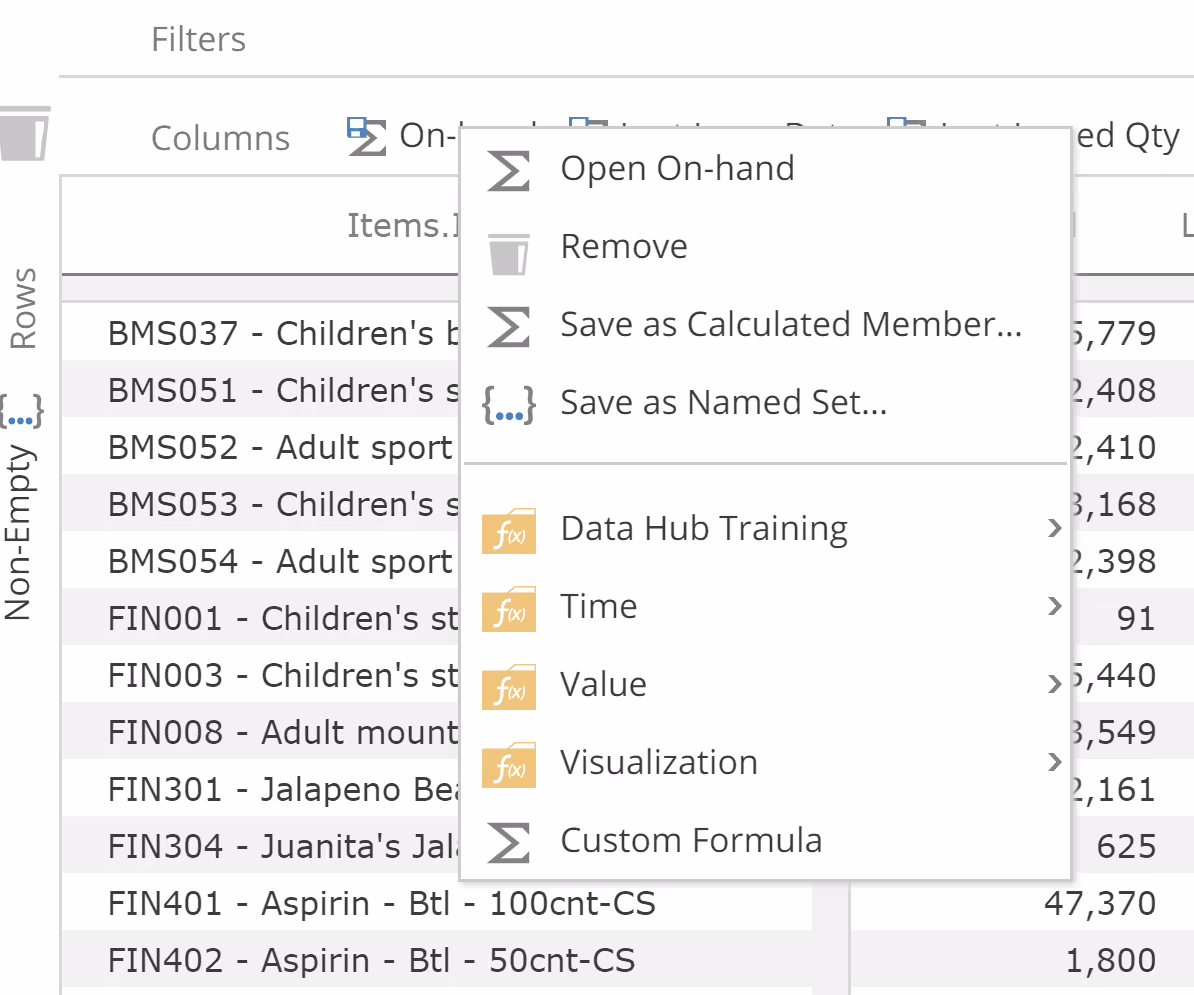Screen dimensions: 1194x995
Task: Click the sigma icon beside Open On-hand
Action: tap(508, 169)
